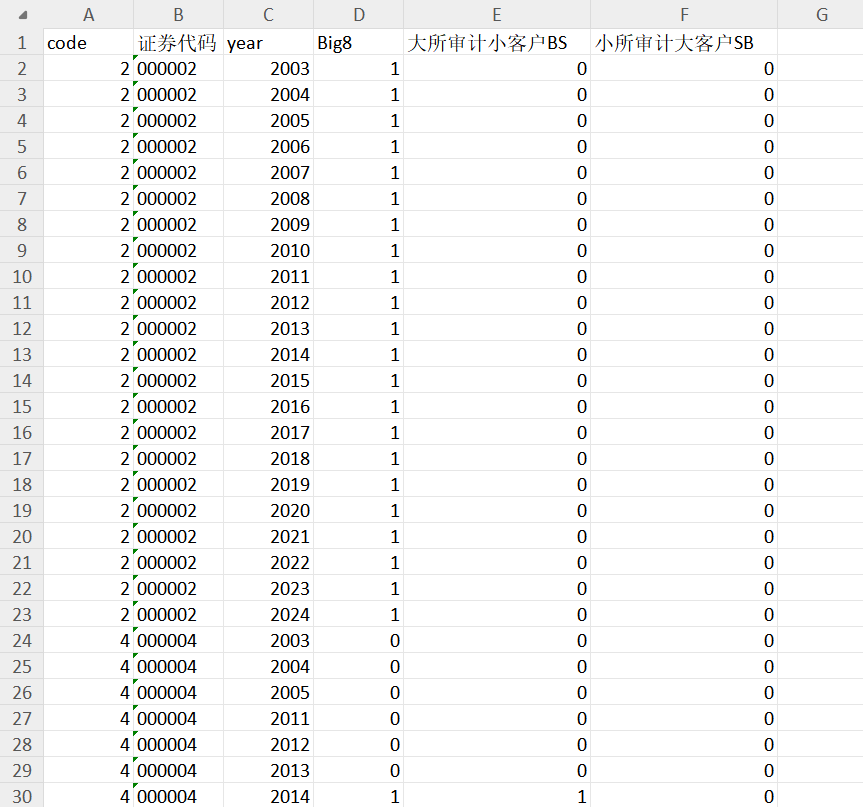Select column C header
This screenshot has width=863, height=807.
pos(269,14)
